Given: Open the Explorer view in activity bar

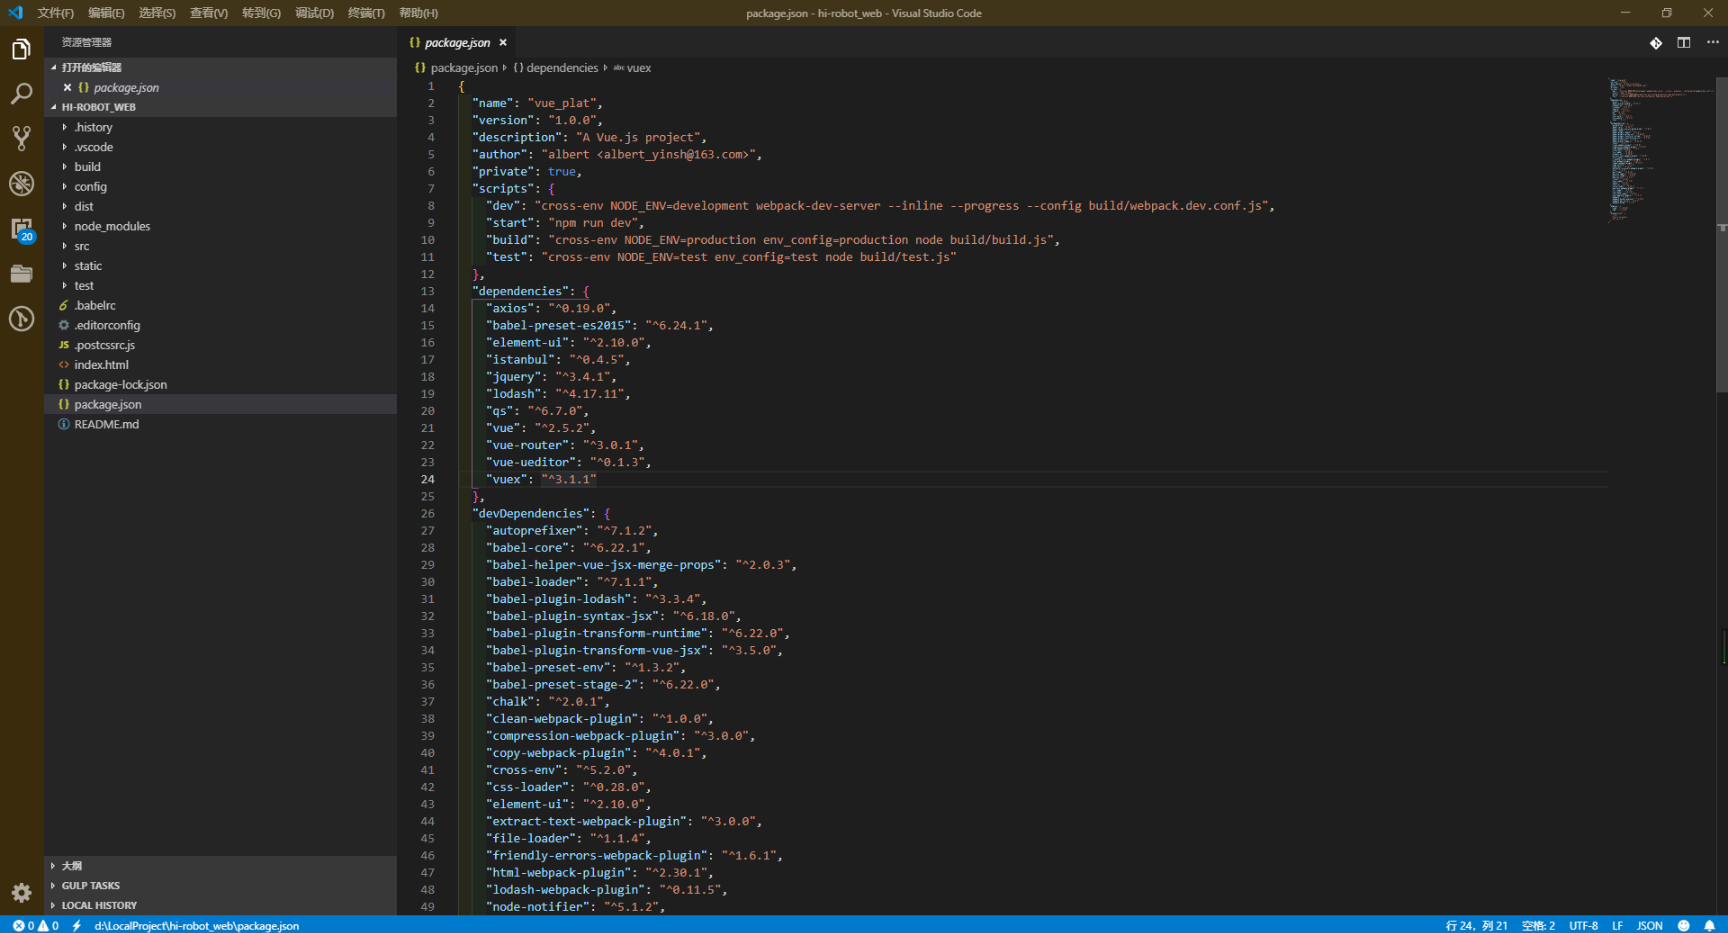Looking at the screenshot, I should pos(21,50).
